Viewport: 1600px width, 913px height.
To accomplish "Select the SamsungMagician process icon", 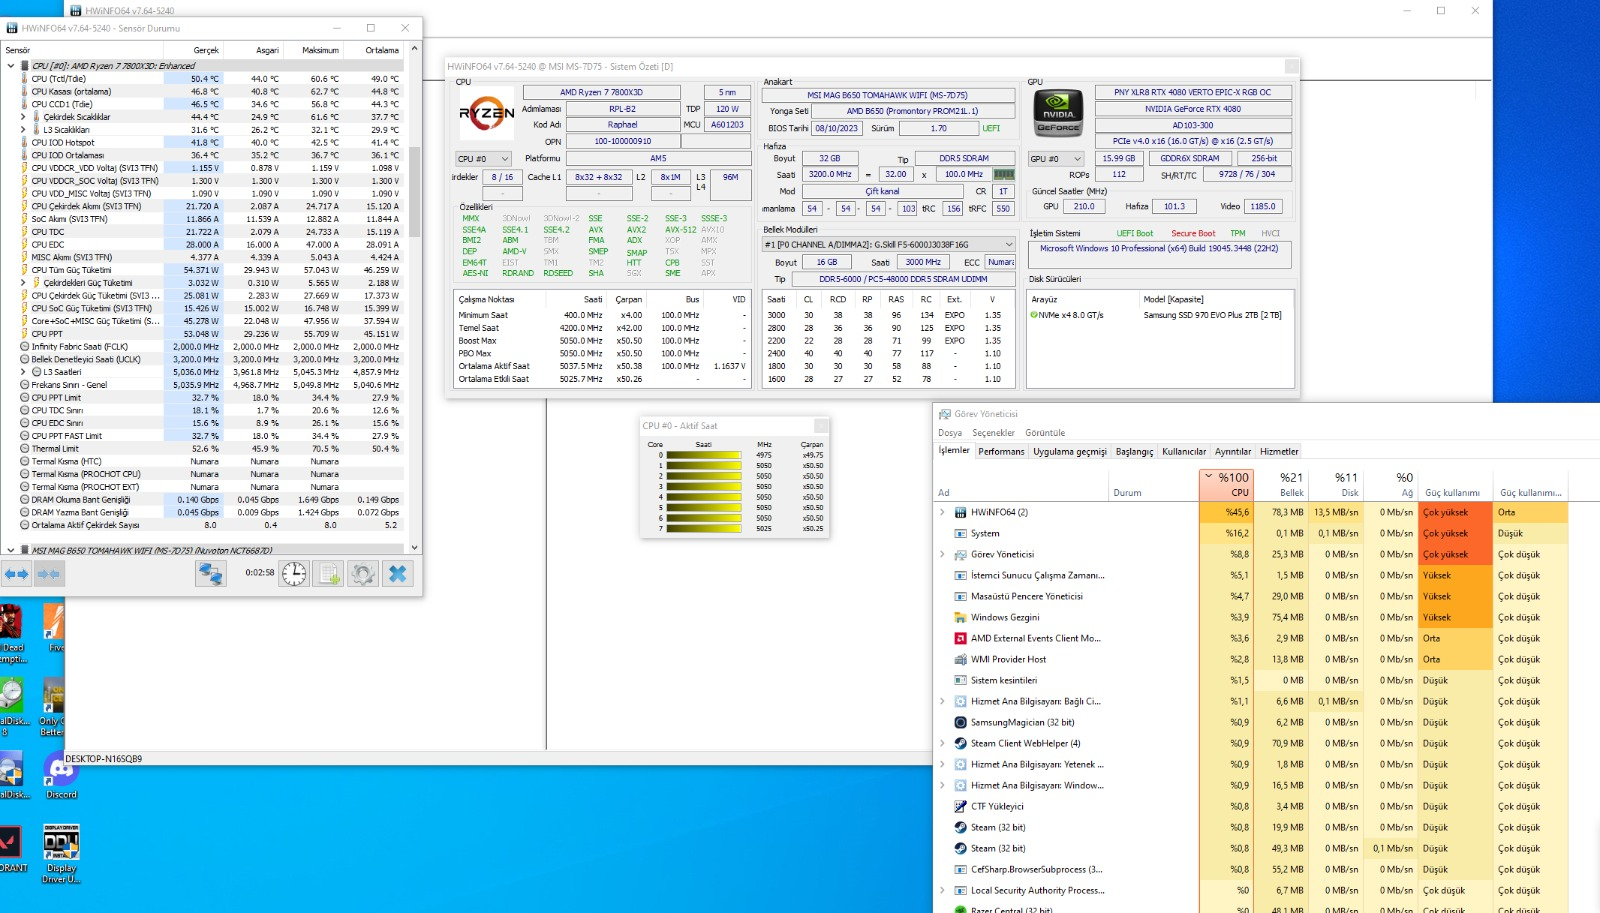I will point(960,722).
